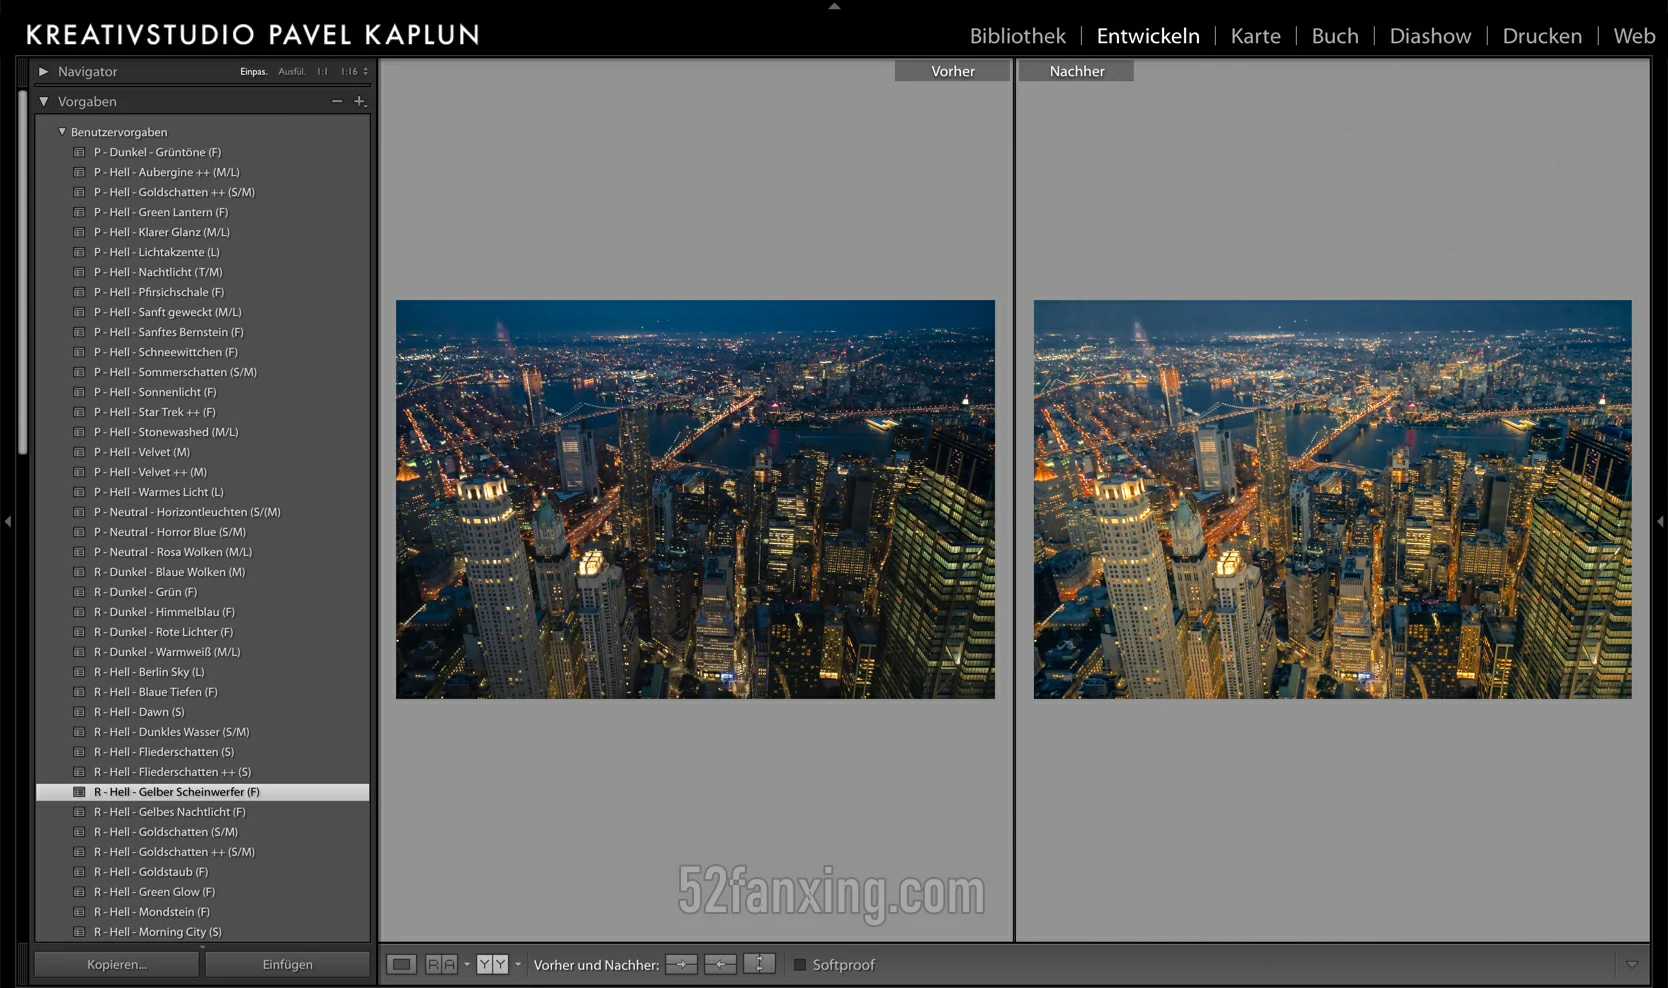Toggle the Y Y before/after view

(492, 964)
